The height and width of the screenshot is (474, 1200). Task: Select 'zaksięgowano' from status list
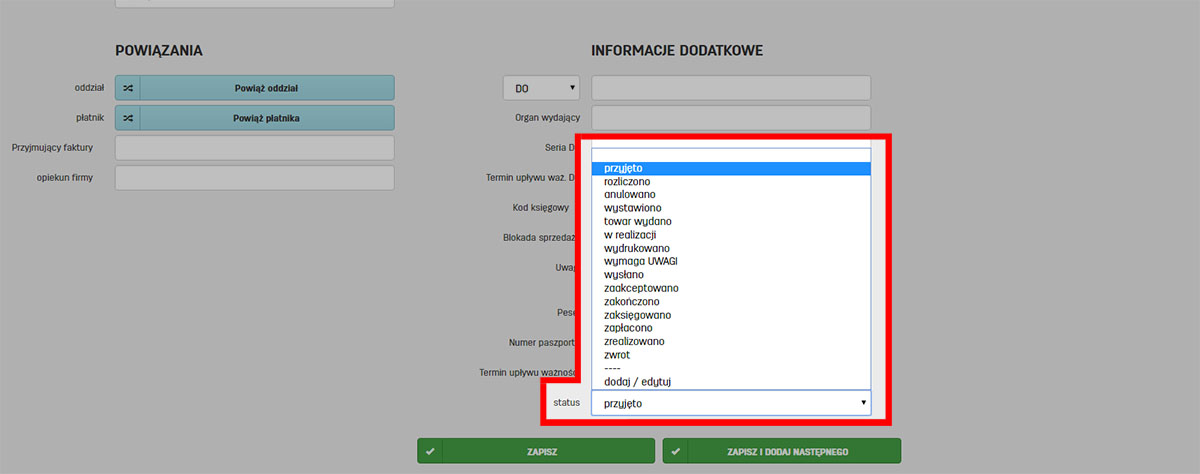click(637, 315)
